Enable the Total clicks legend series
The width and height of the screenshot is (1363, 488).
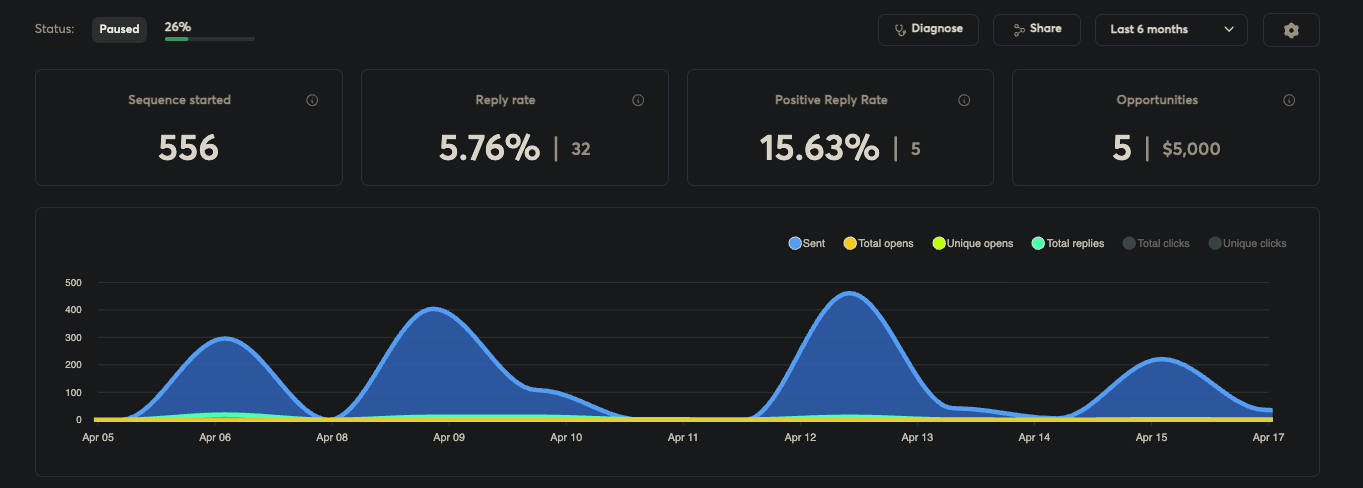click(x=1156, y=243)
